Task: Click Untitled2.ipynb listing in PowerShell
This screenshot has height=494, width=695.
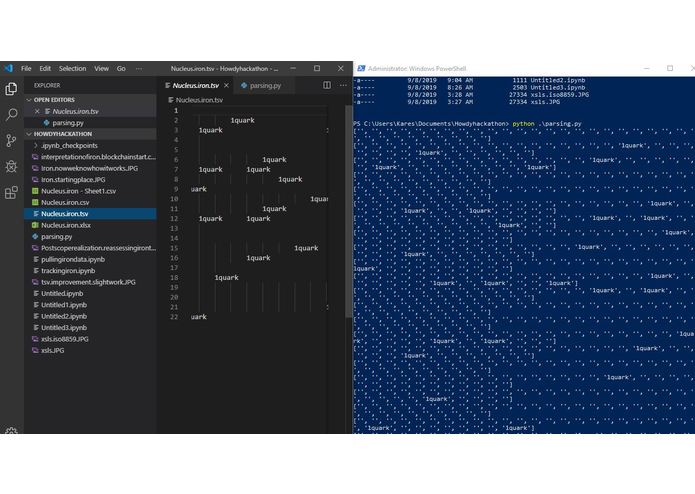Action: coord(558,80)
